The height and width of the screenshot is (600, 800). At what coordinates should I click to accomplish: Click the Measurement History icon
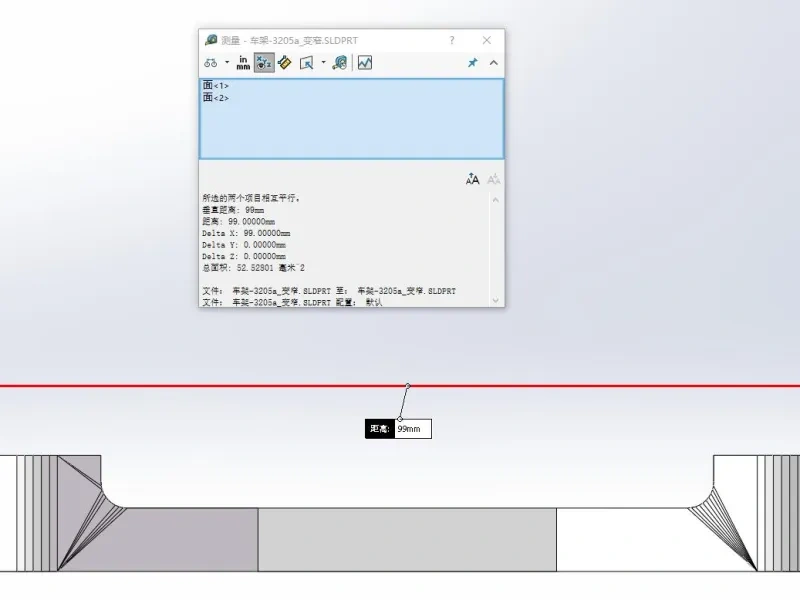pyautogui.click(x=340, y=62)
